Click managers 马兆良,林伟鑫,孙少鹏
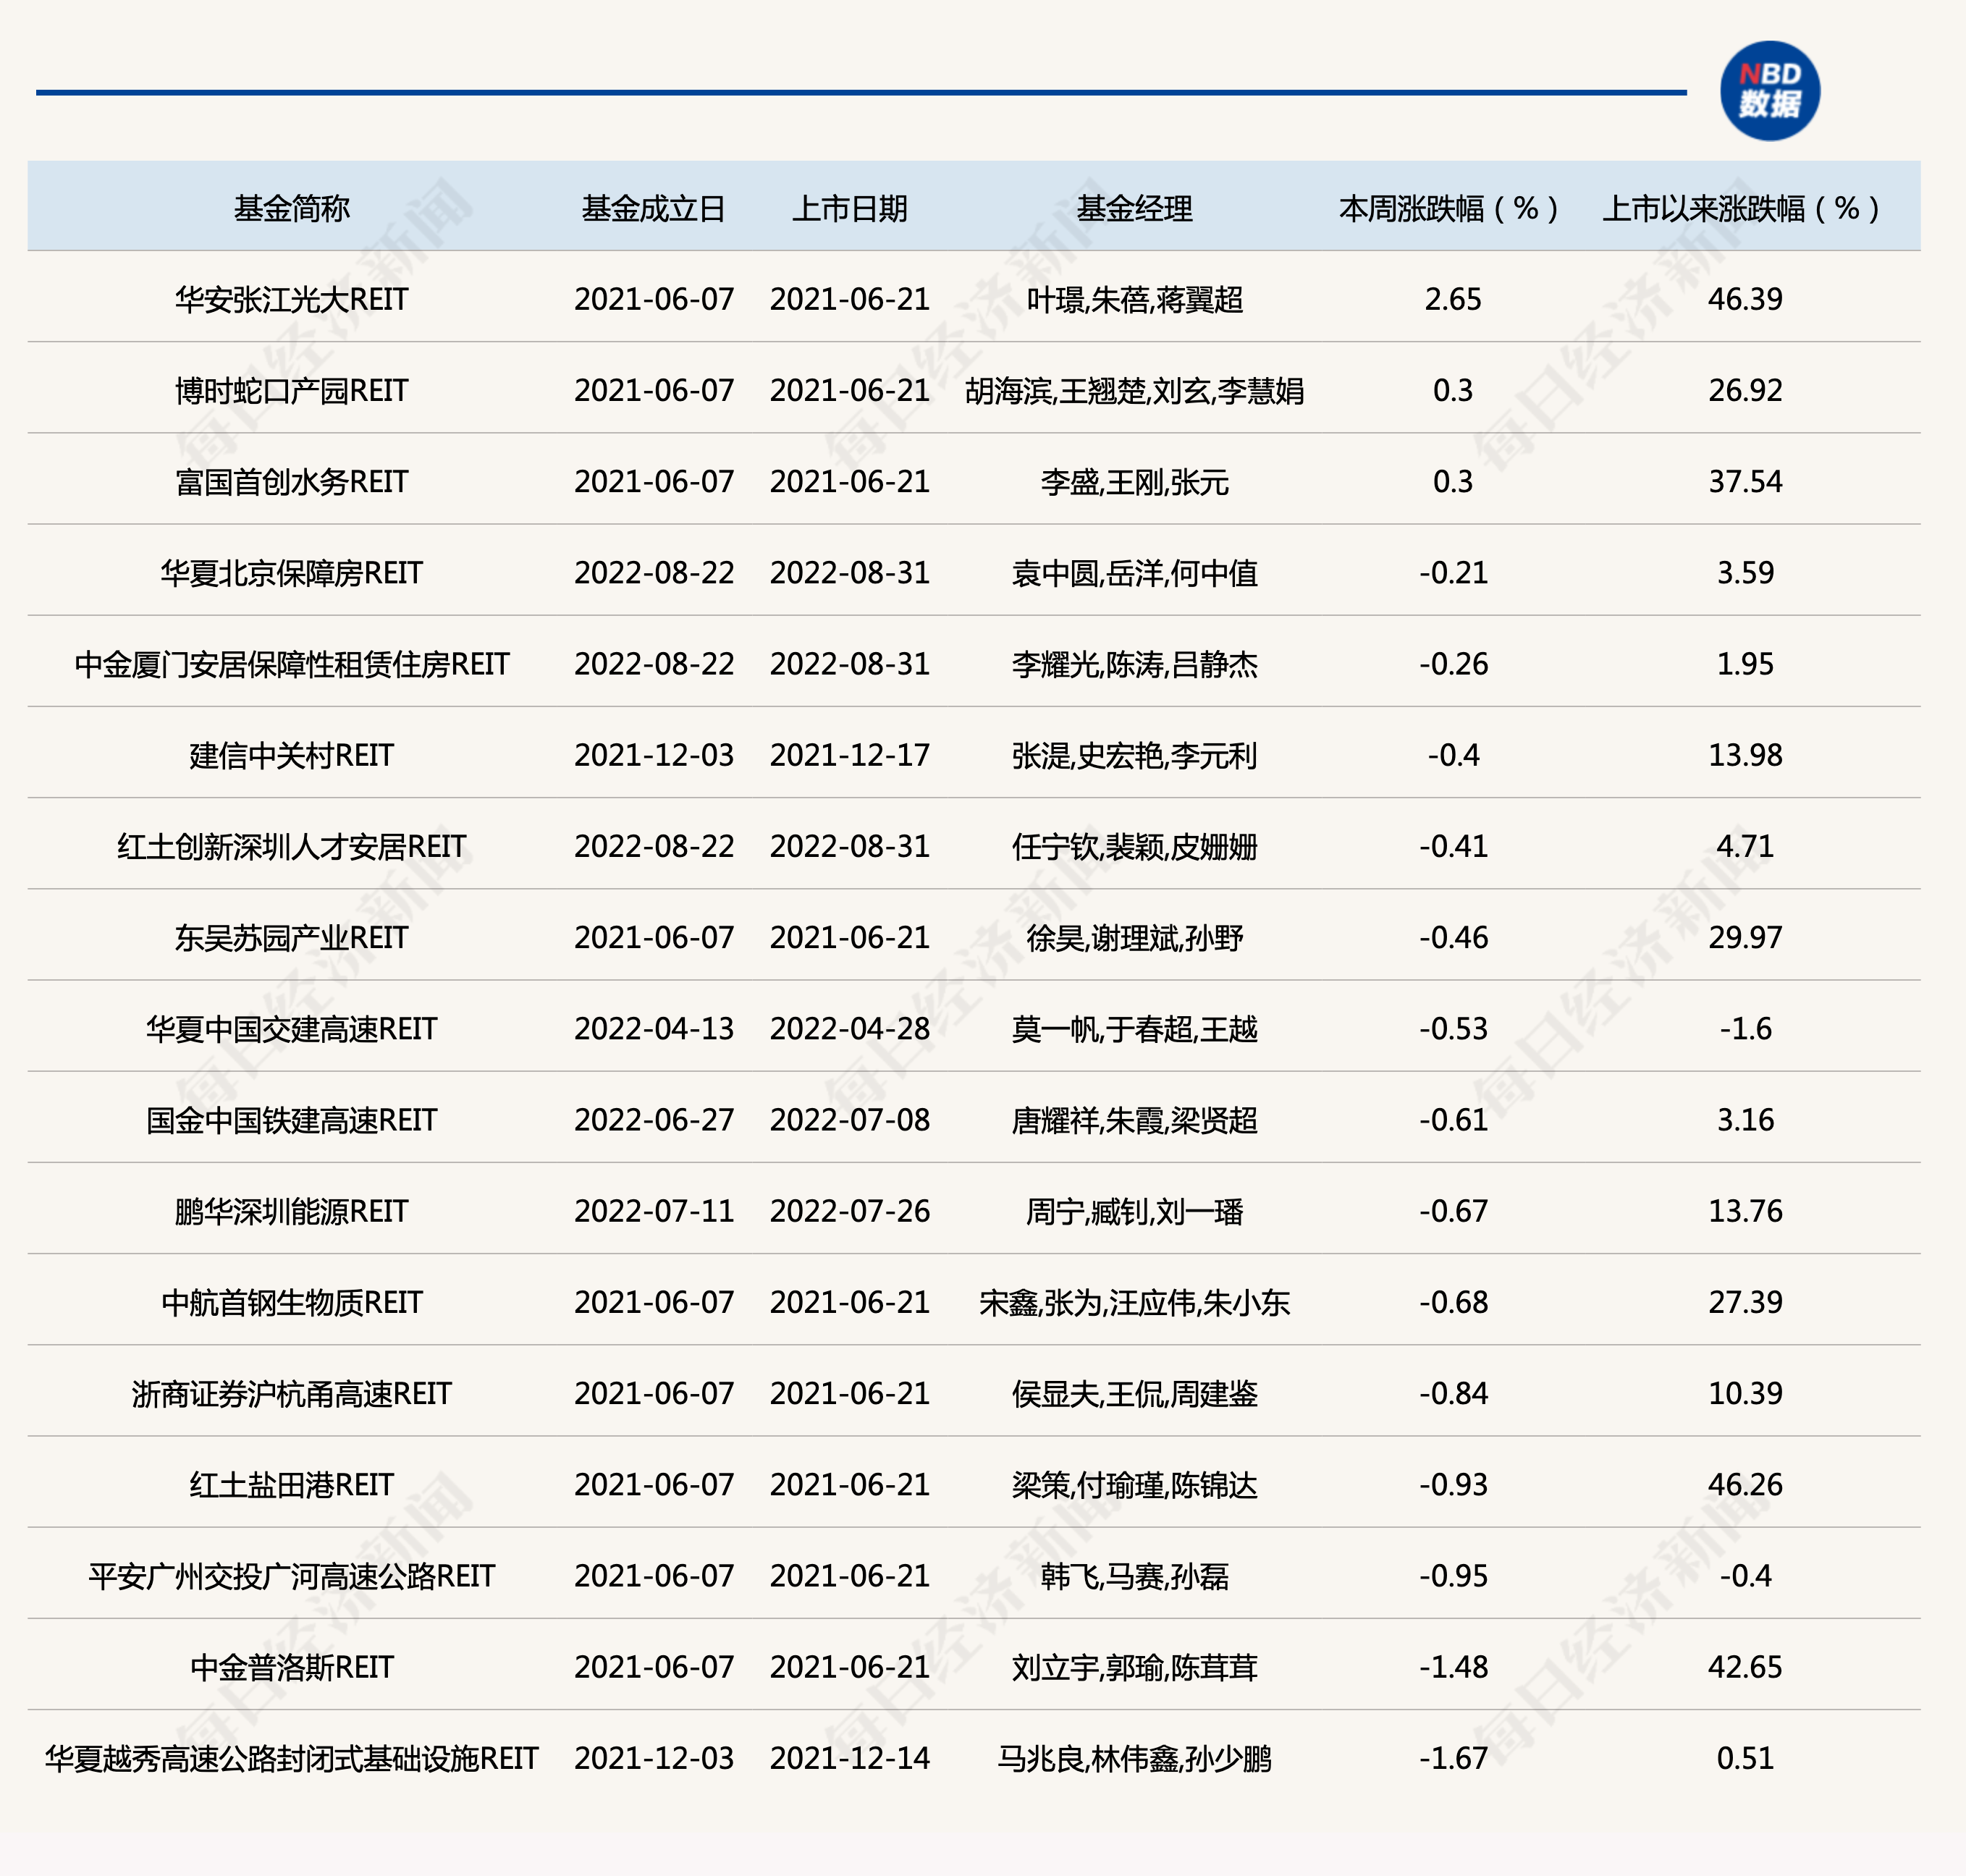 pyautogui.click(x=1134, y=1758)
